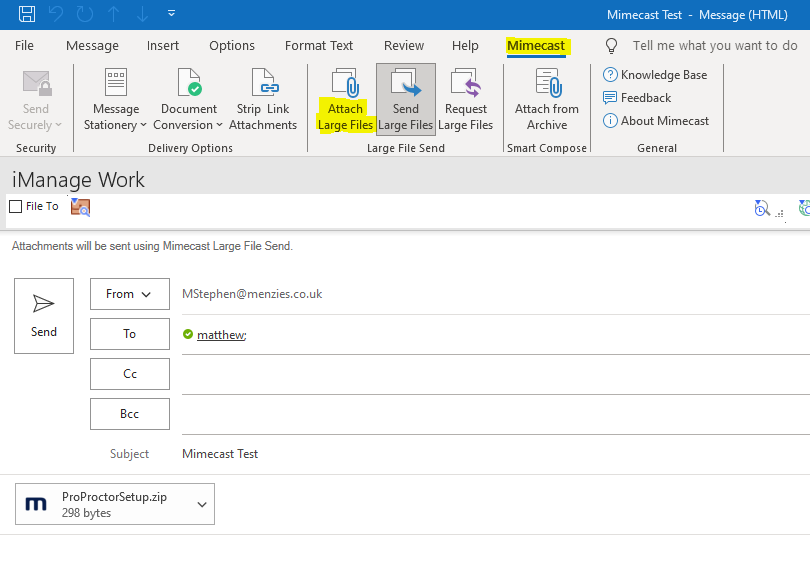This screenshot has width=810, height=565.
Task: Tick the File To checkbox
Action: pos(15,207)
